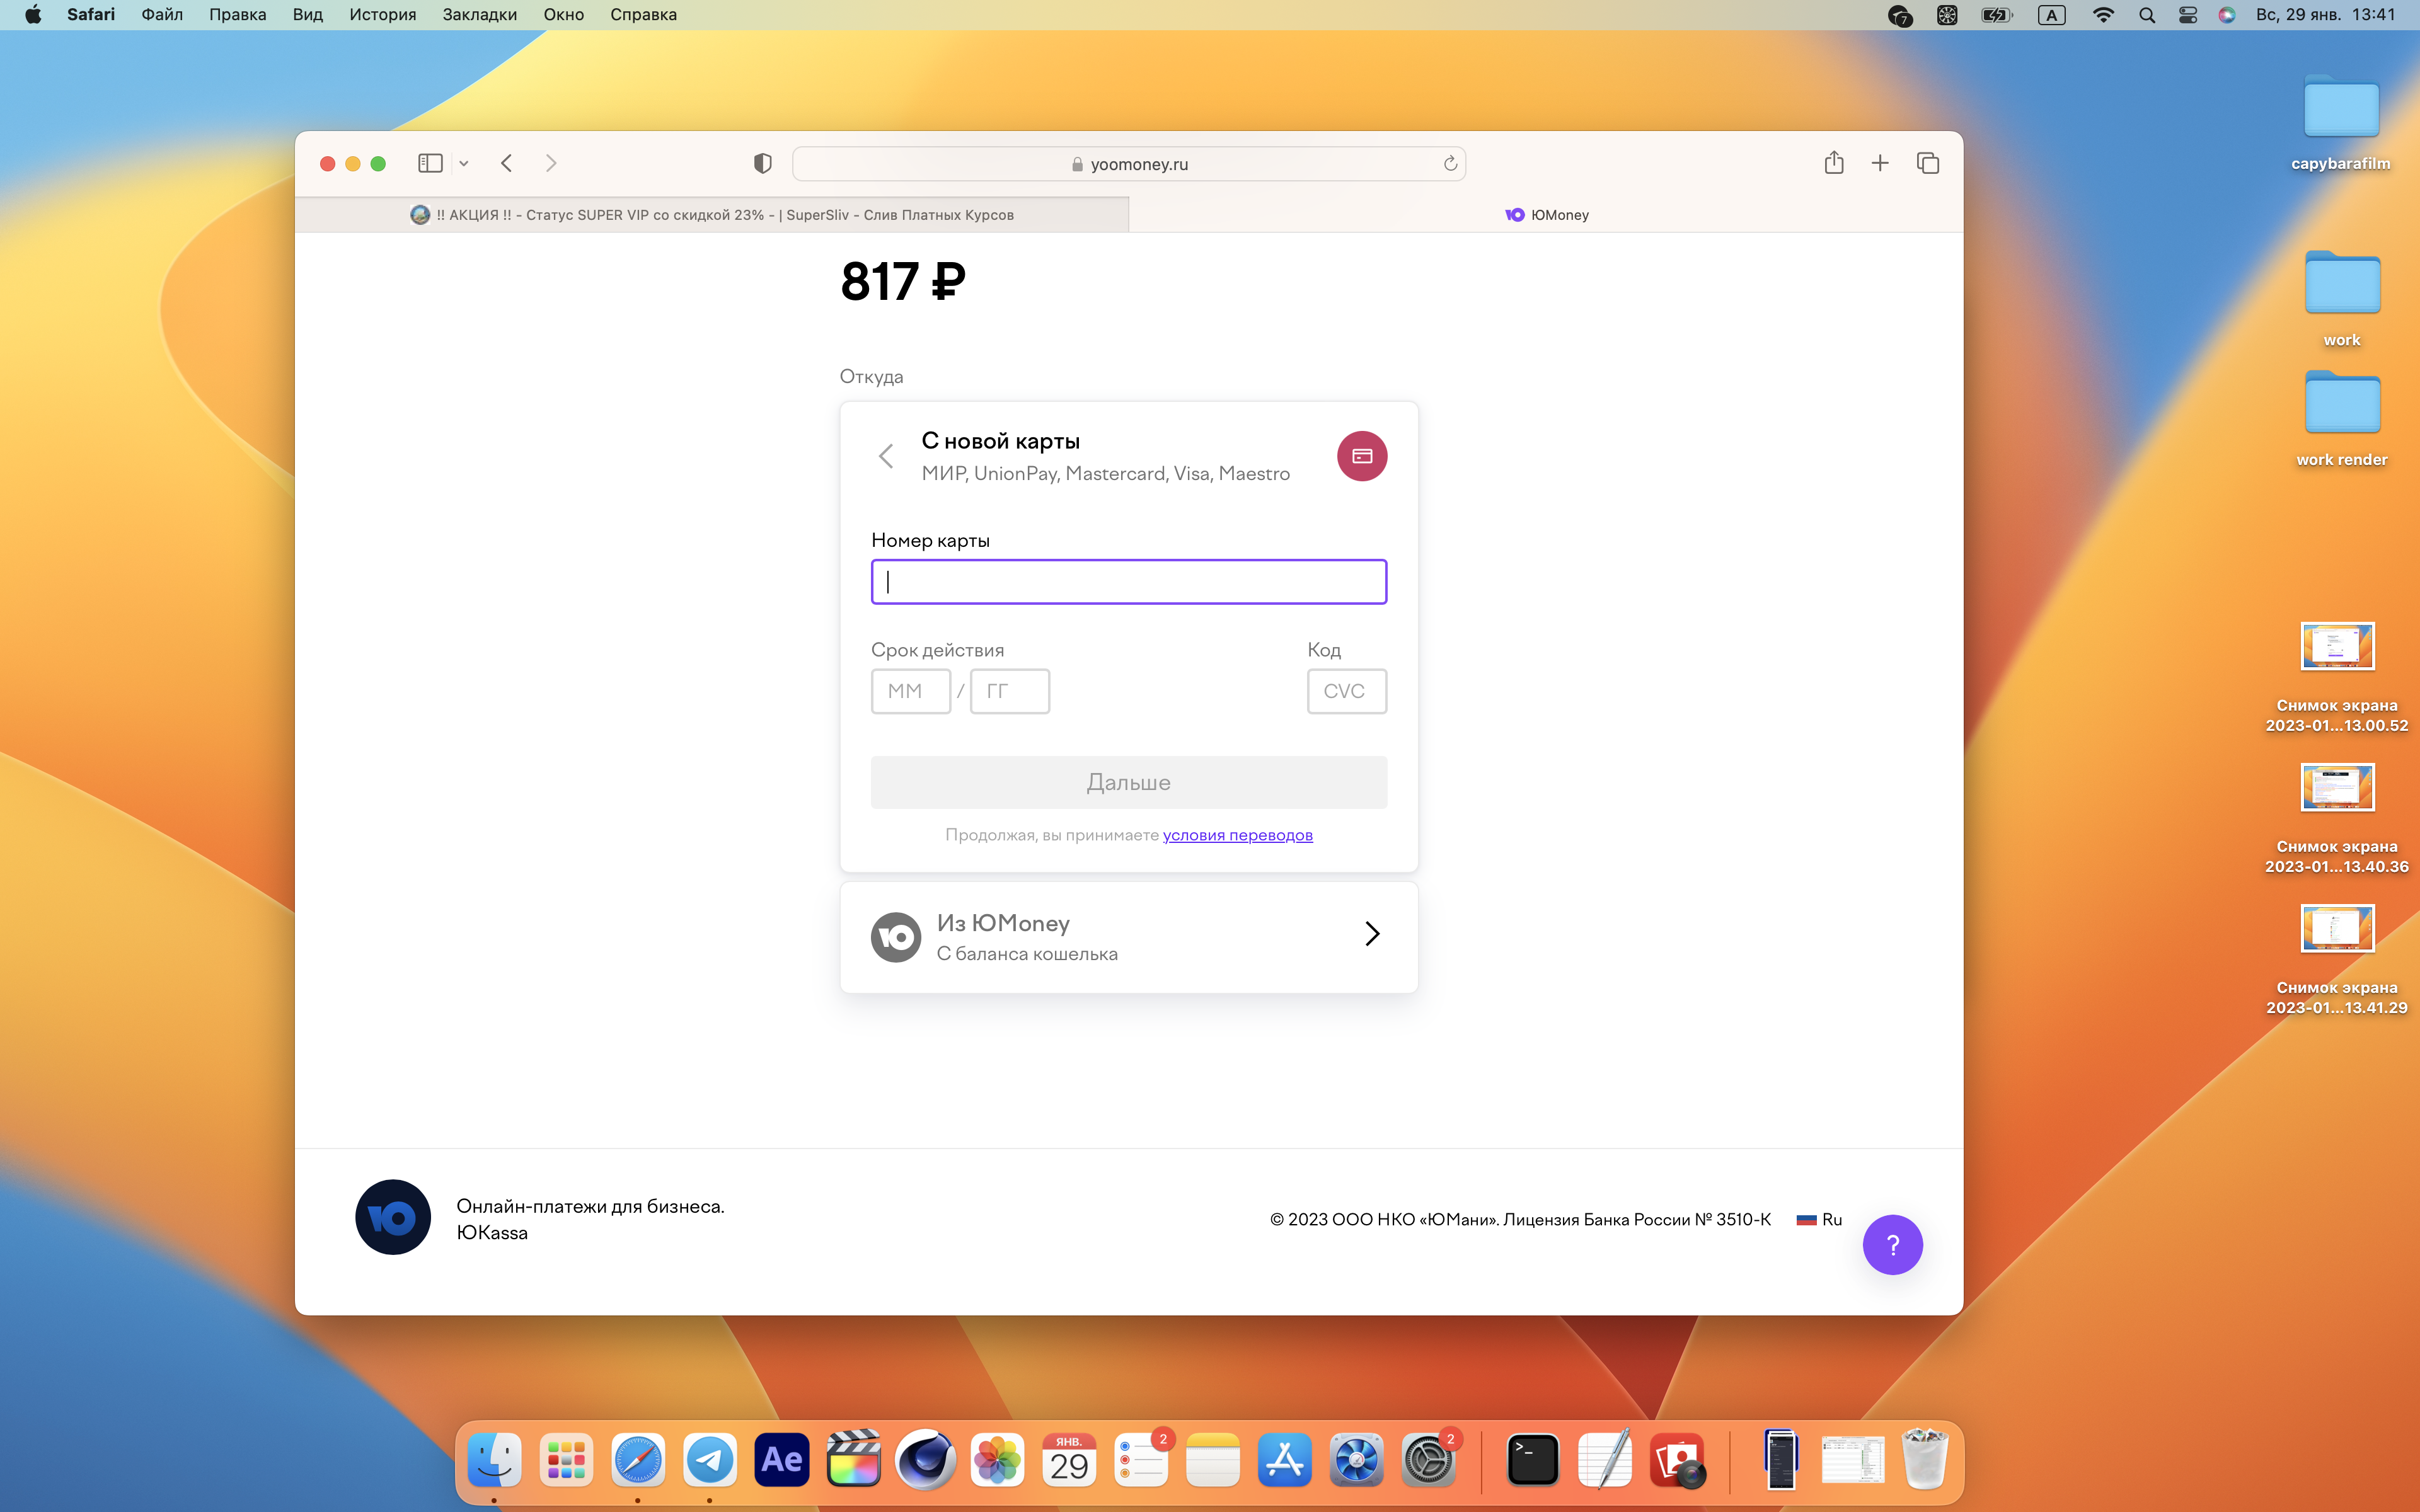Image resolution: width=2420 pixels, height=1512 pixels.
Task: Change the site language via 'Ru'
Action: pos(1820,1219)
